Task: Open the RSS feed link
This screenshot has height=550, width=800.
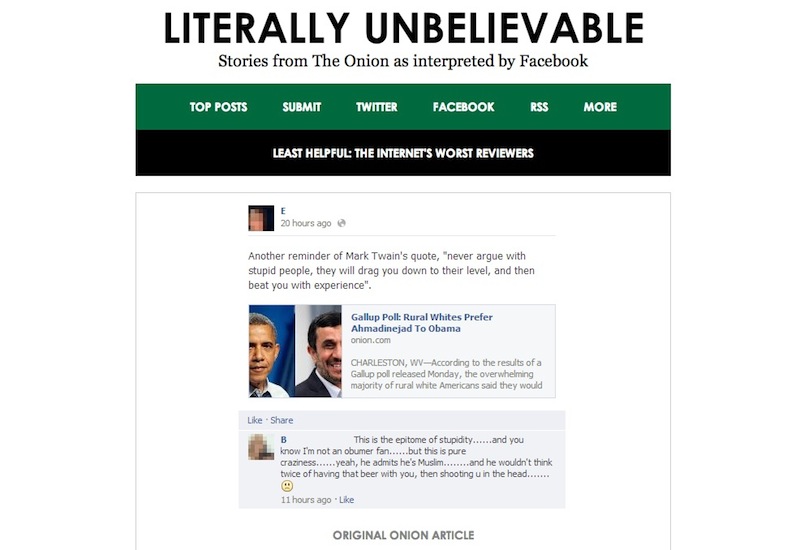Action: pos(539,107)
